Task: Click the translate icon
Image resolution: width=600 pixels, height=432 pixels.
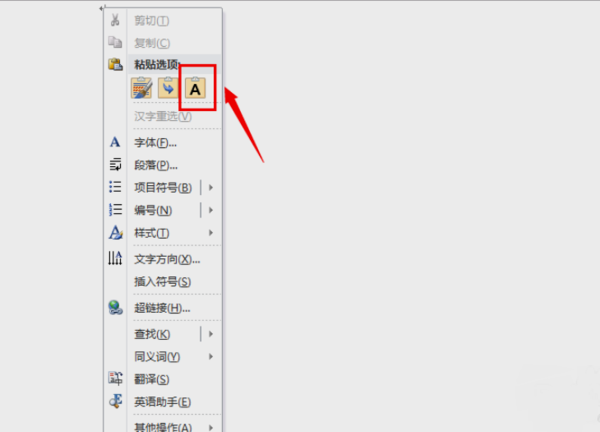Action: point(115,378)
